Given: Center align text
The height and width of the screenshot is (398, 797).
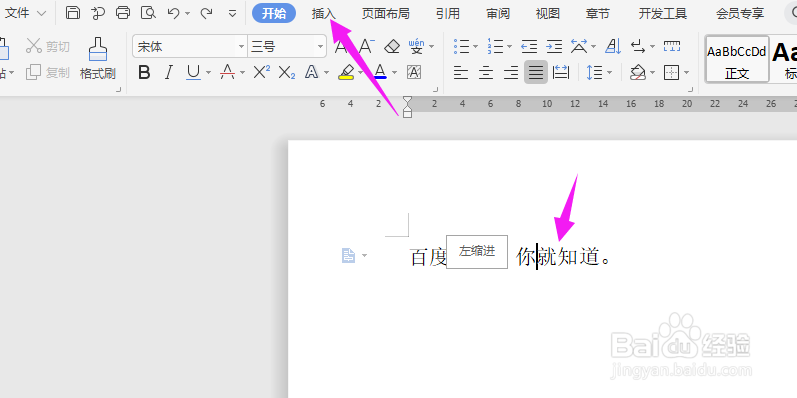Looking at the screenshot, I should [486, 73].
